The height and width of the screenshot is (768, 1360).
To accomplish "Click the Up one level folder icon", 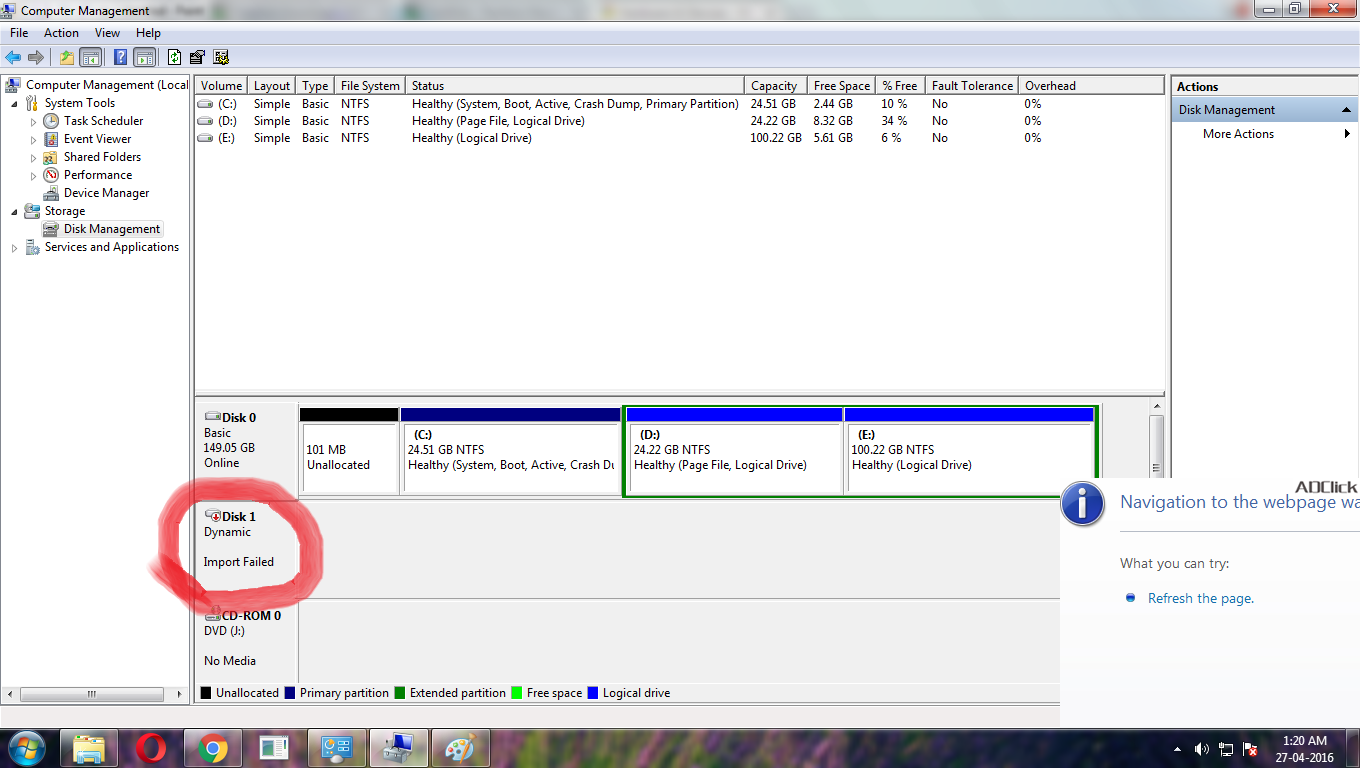I will point(67,57).
